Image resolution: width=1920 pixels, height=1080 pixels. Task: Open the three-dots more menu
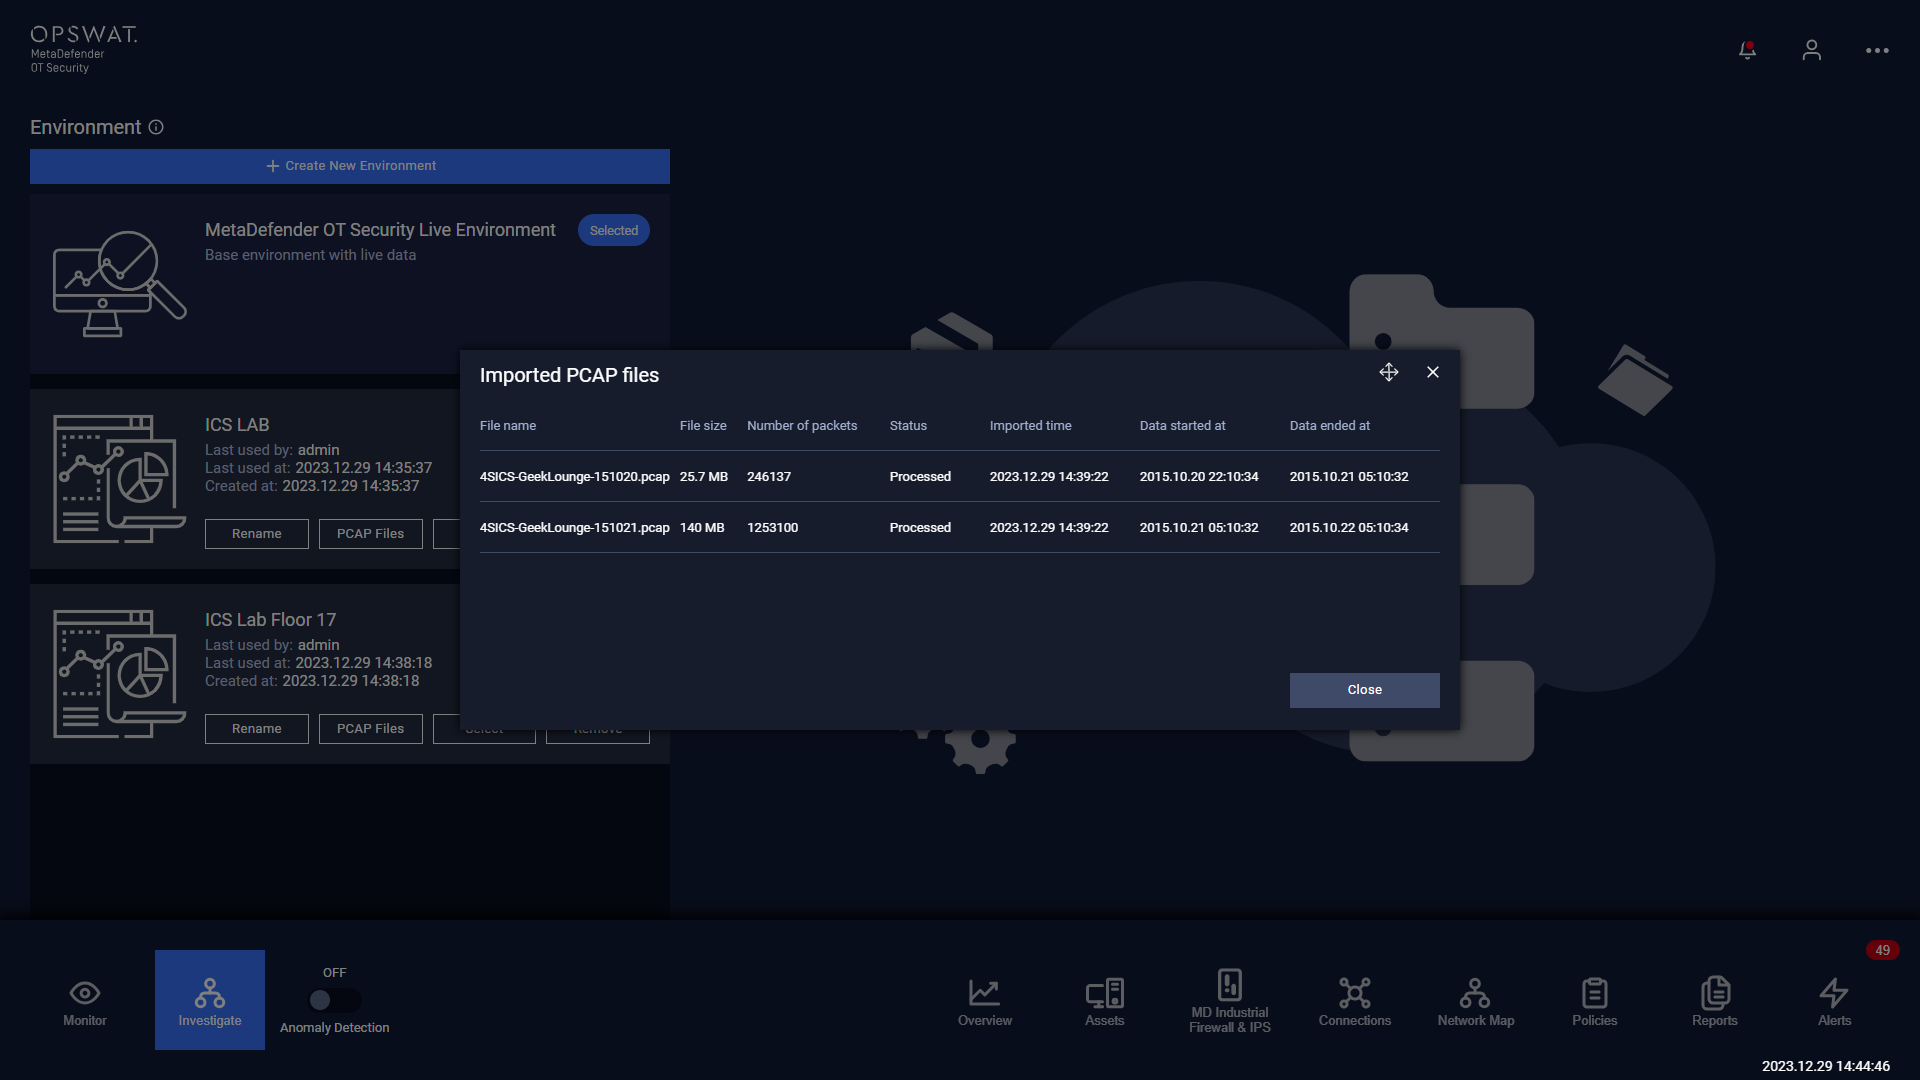click(x=1877, y=50)
